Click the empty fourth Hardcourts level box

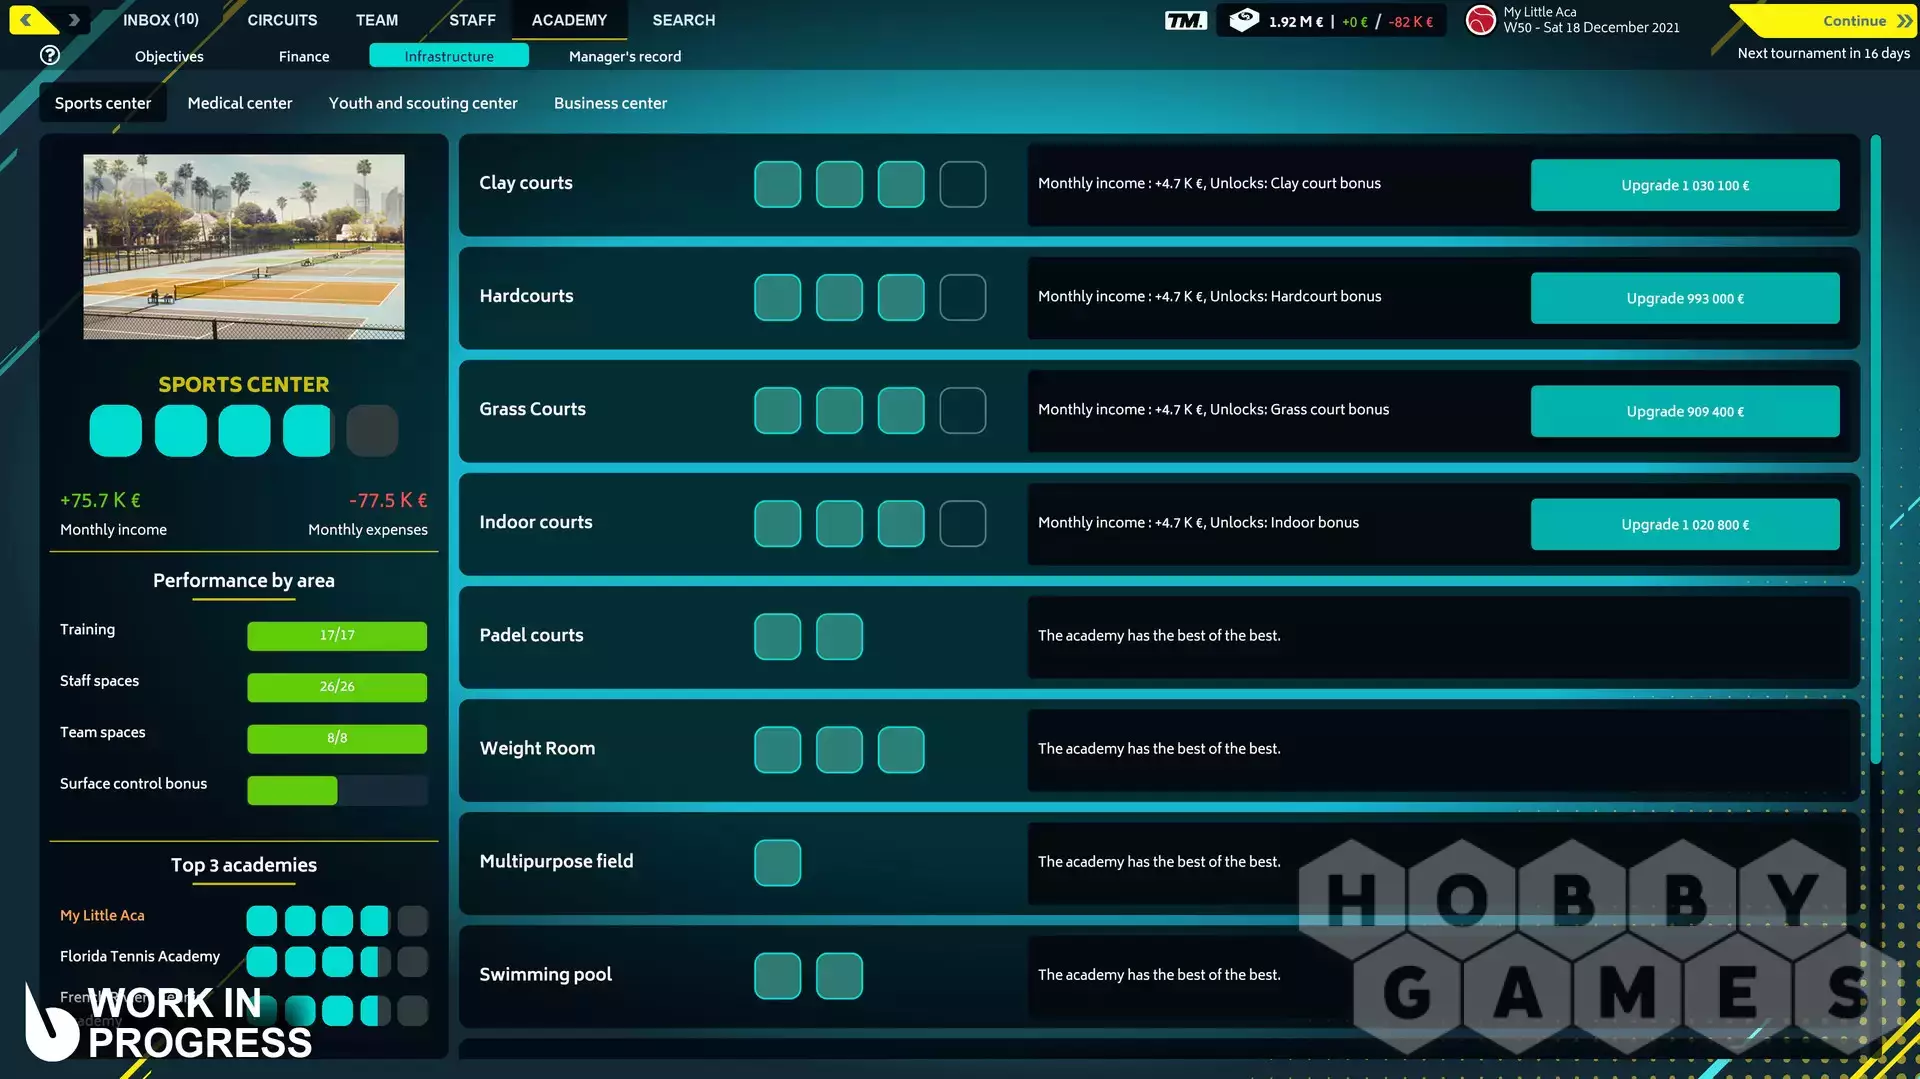(962, 297)
